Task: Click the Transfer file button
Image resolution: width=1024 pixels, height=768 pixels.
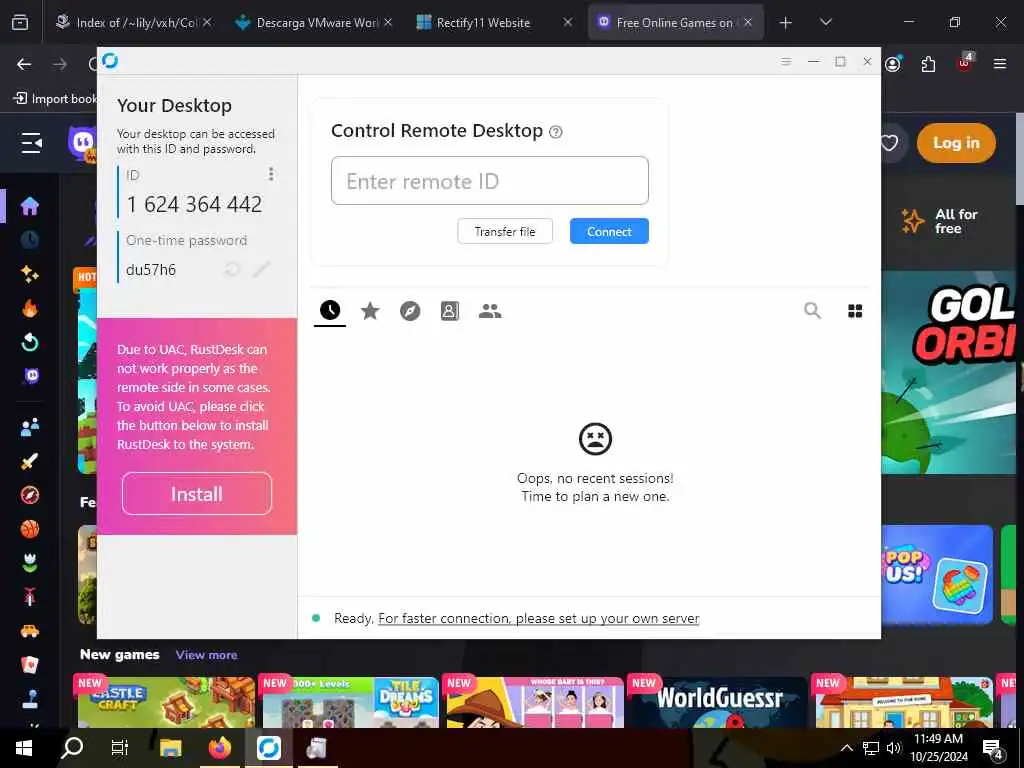Action: point(505,231)
